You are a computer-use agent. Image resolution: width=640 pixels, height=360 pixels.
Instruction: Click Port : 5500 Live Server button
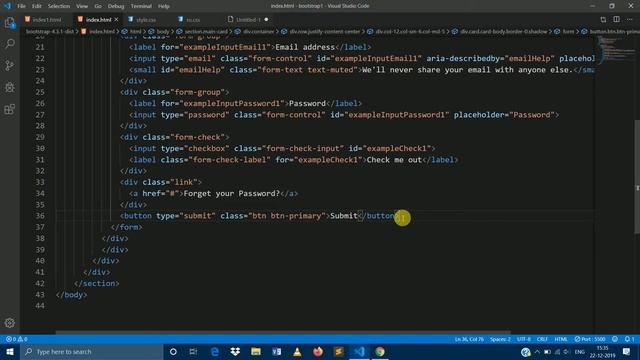click(x=590, y=339)
